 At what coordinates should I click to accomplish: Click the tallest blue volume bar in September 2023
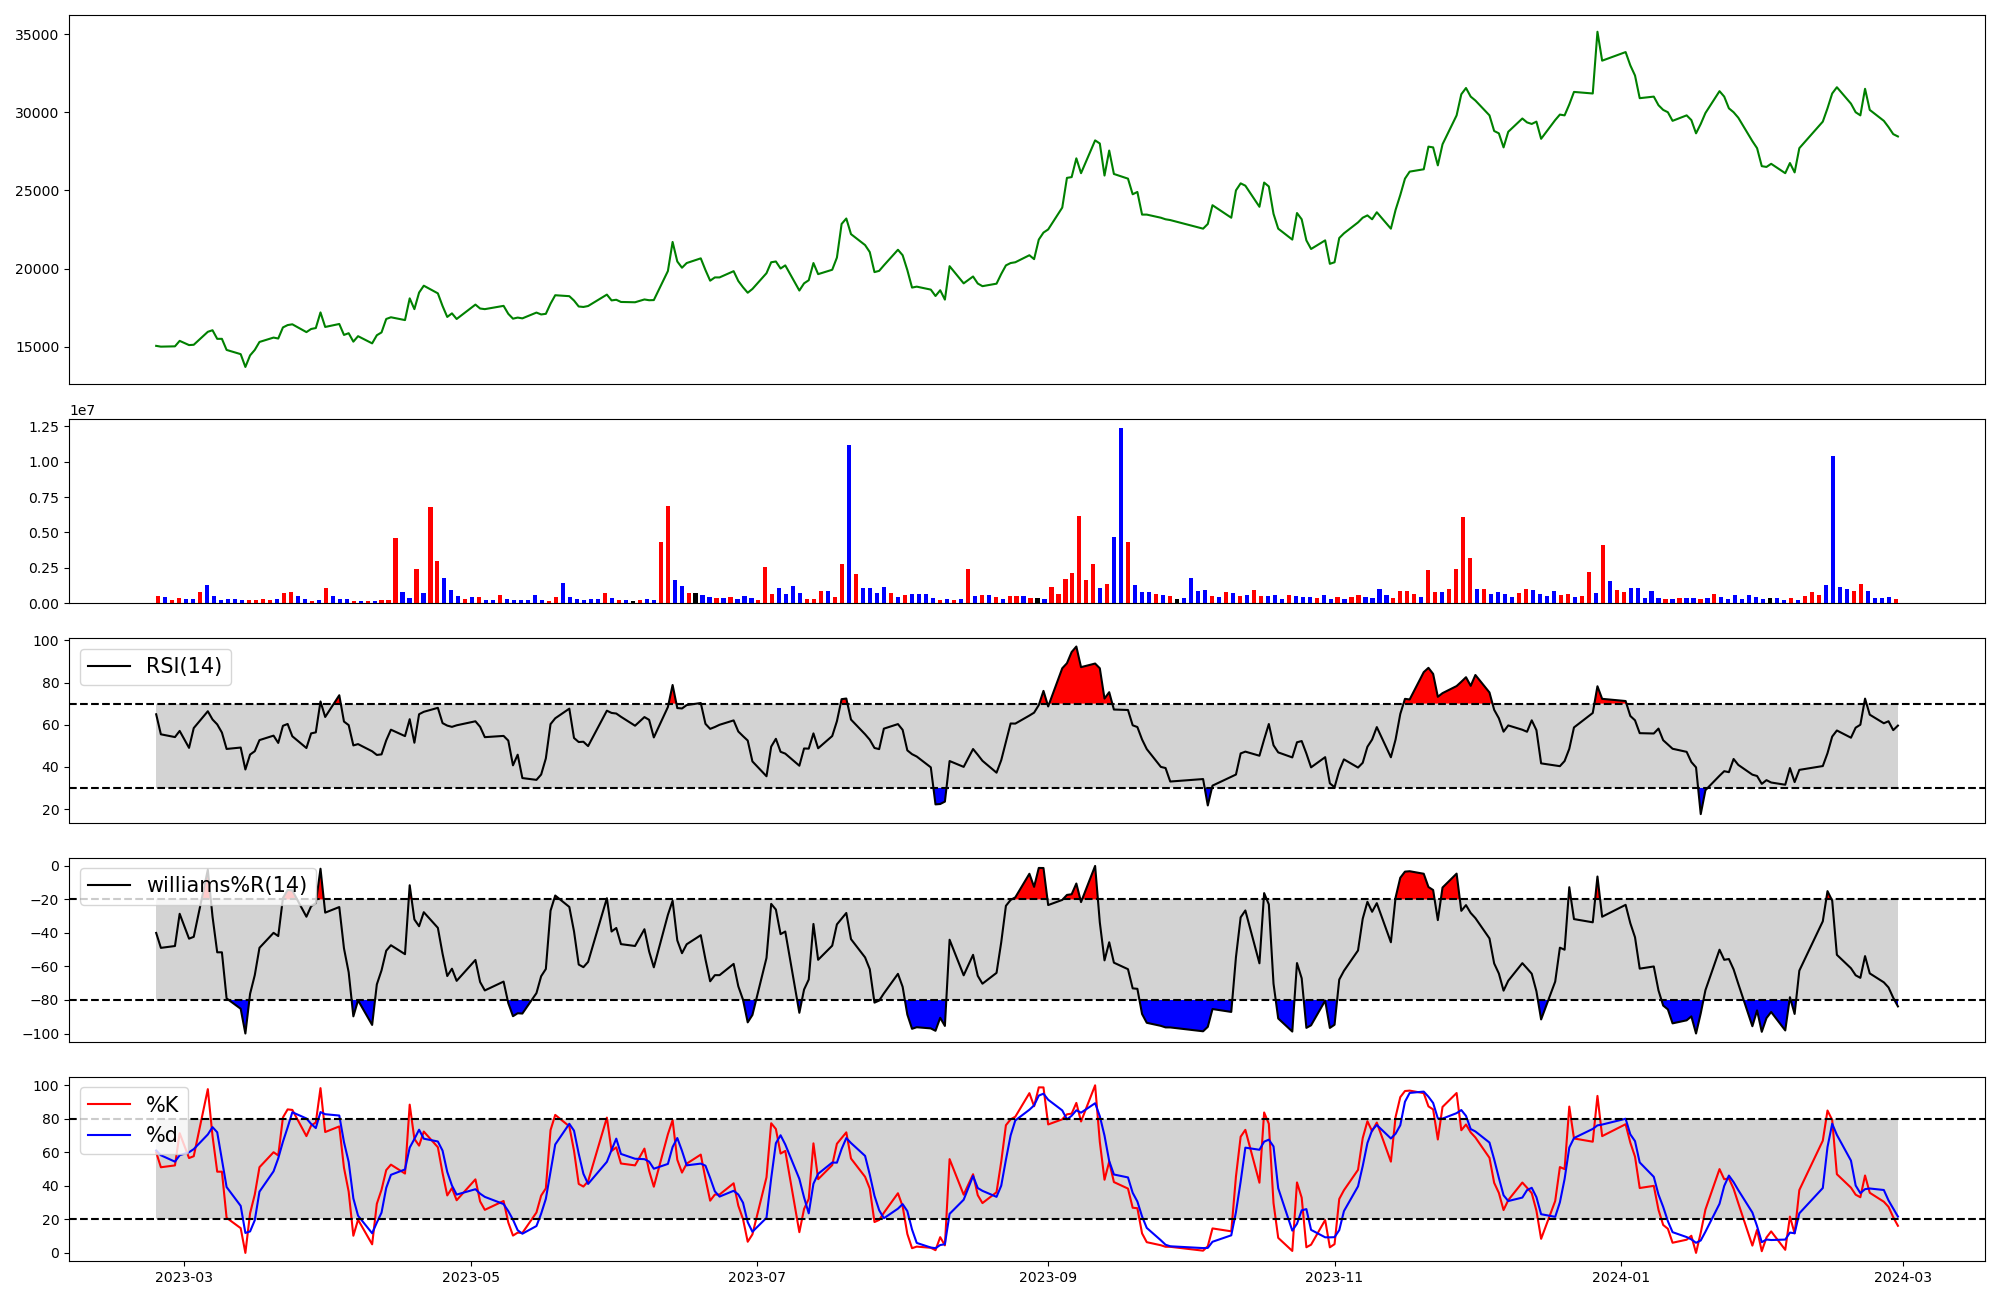click(x=1121, y=515)
